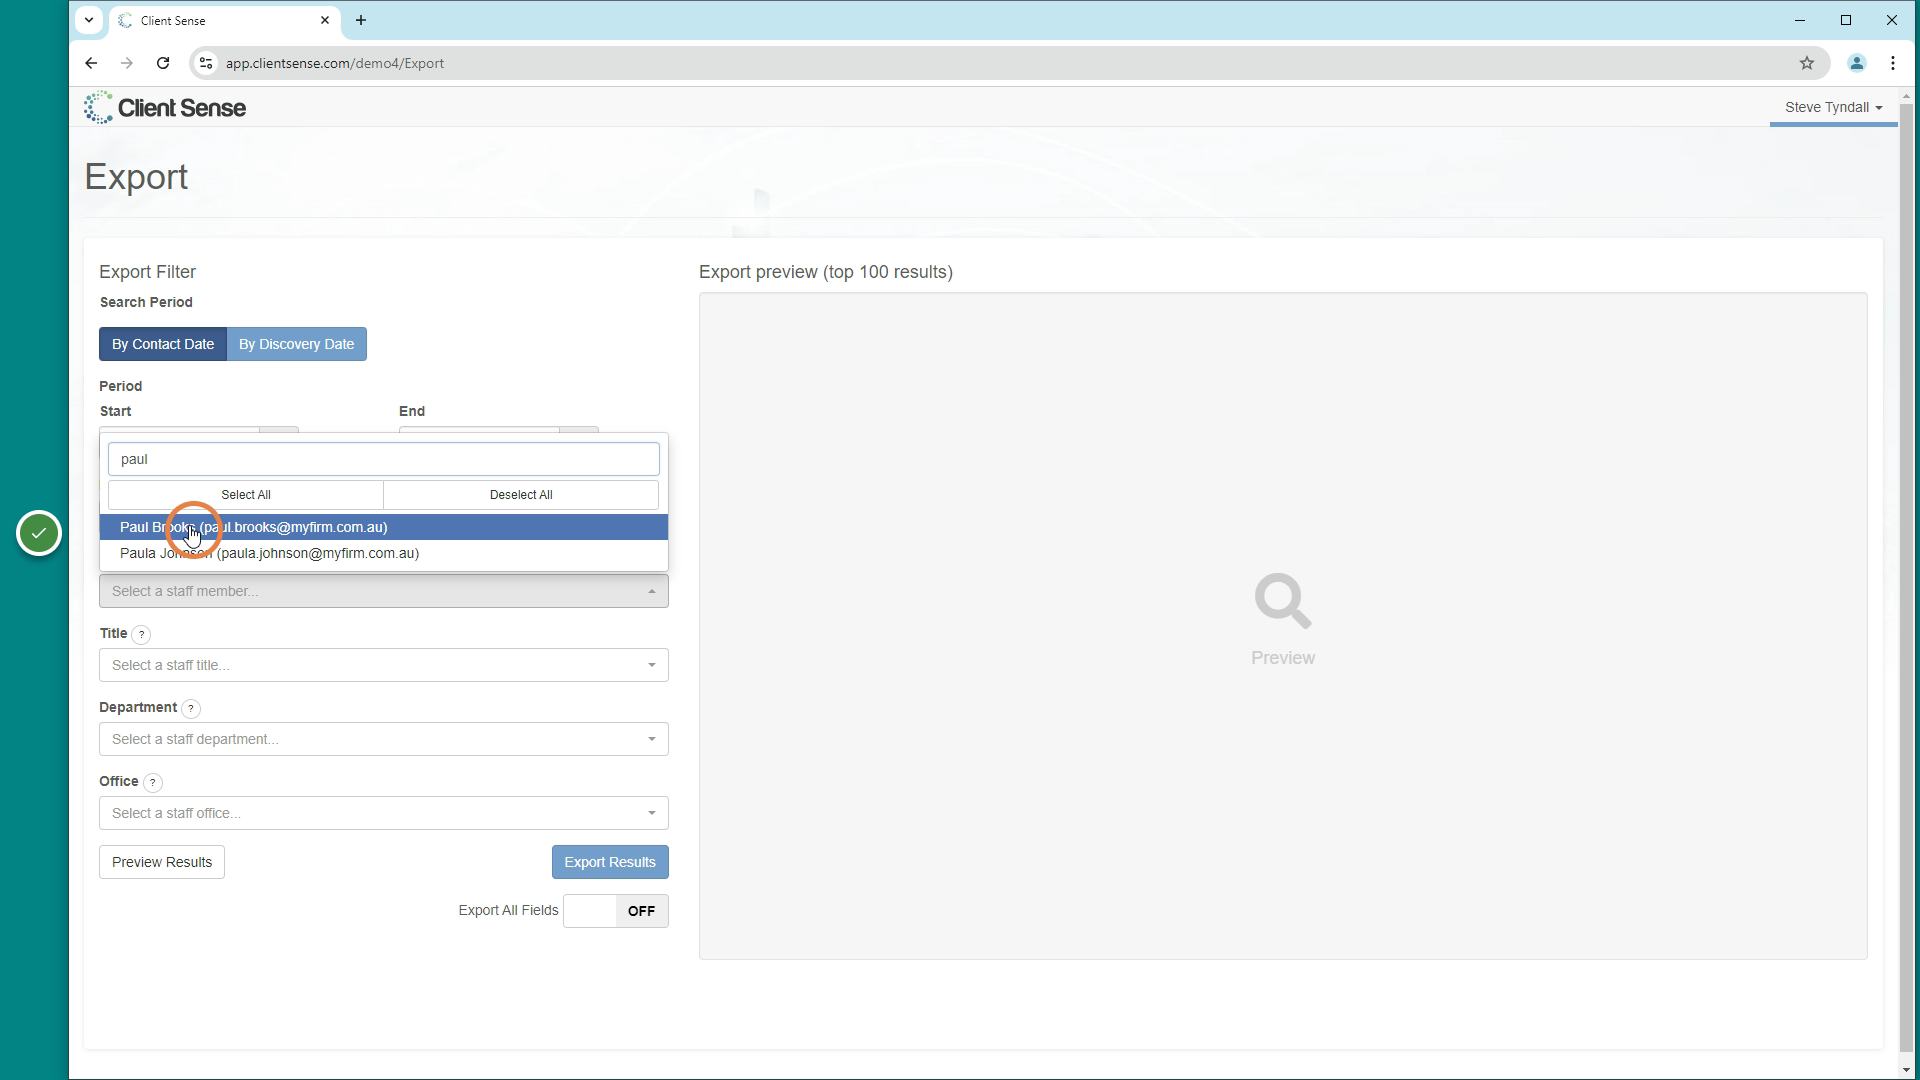Close the Client Sense tab
This screenshot has width=1920, height=1080.
coord(325,20)
